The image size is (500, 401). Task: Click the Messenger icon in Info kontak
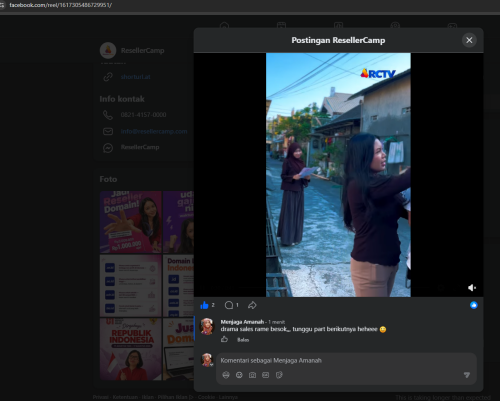(108, 148)
